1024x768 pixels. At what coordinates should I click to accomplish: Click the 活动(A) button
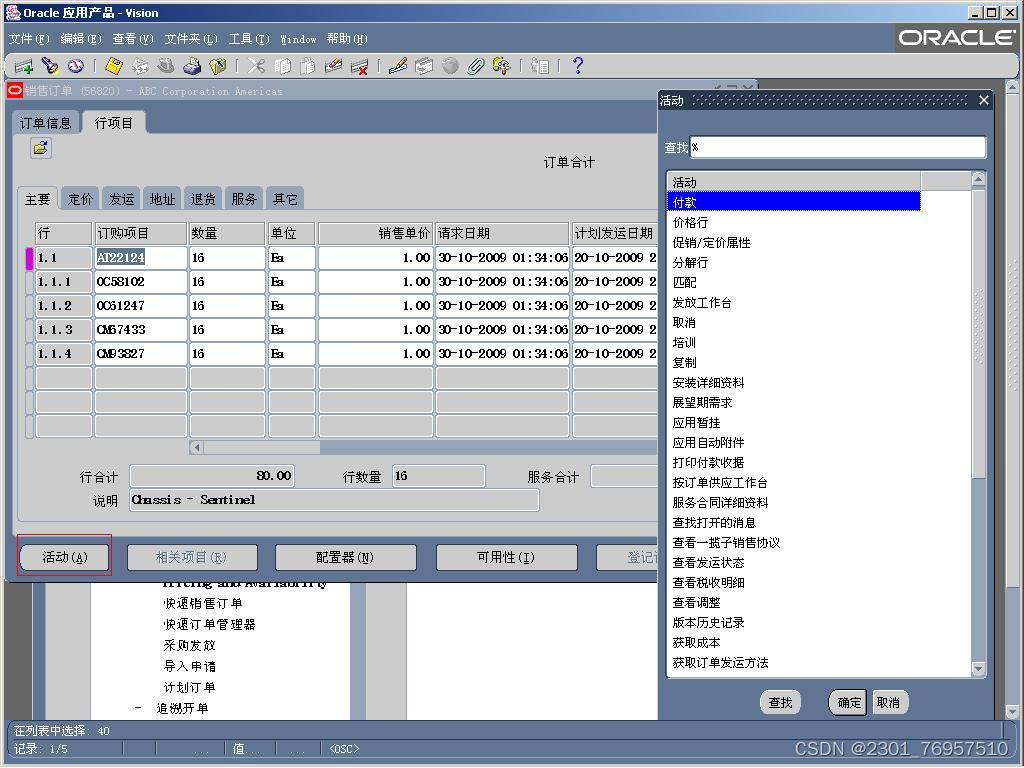[65, 557]
